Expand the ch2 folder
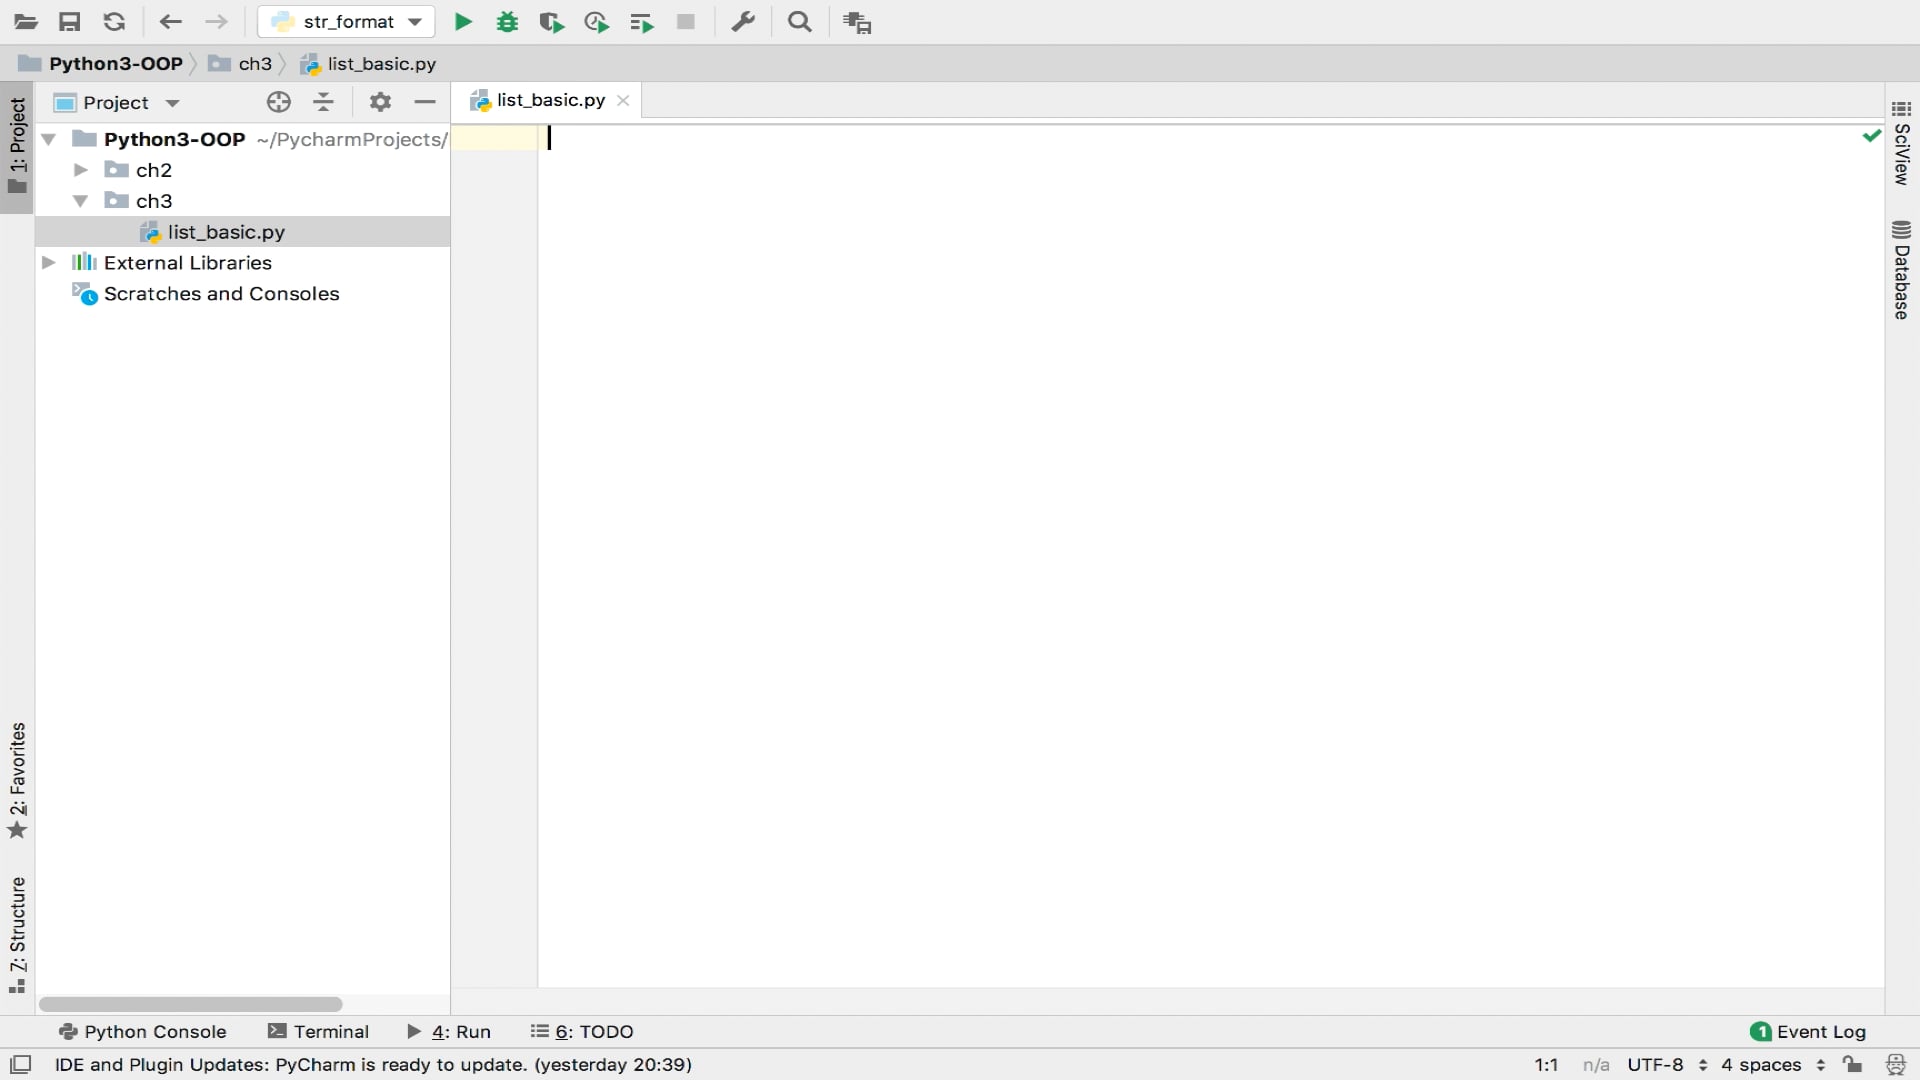The height and width of the screenshot is (1080, 1920). (81, 170)
